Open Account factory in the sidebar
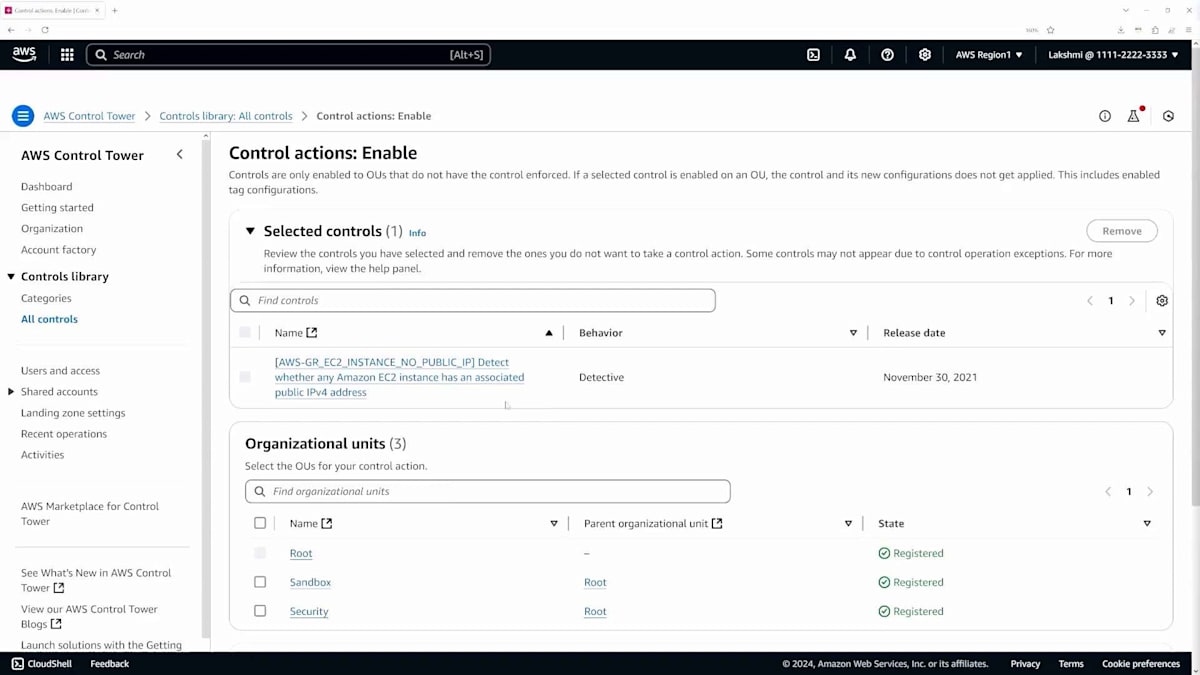 pos(59,250)
